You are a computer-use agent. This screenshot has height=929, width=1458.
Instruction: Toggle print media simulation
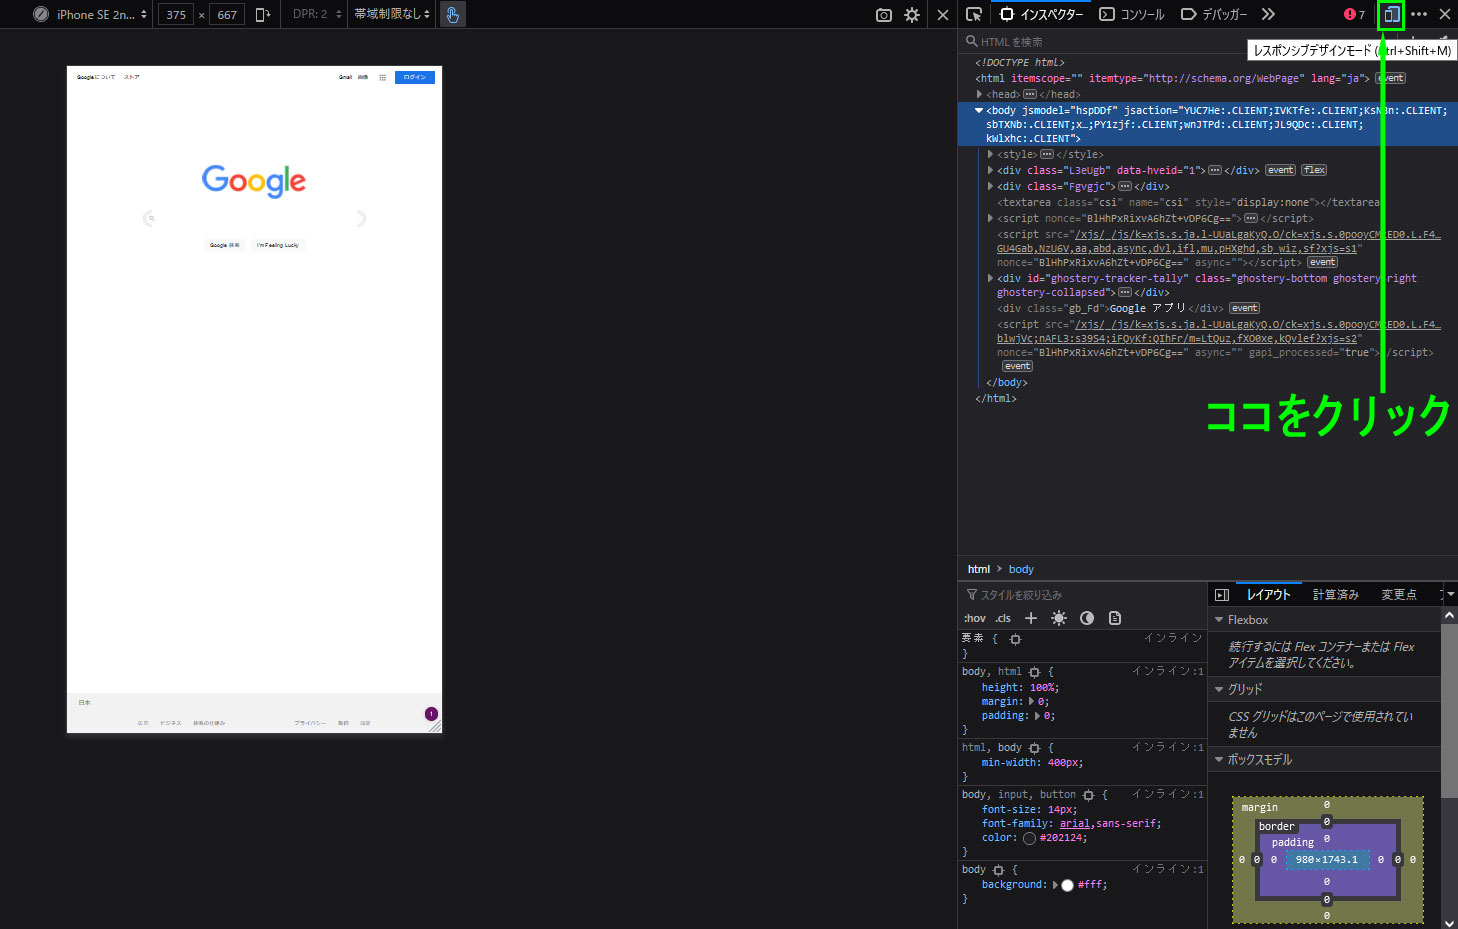pos(1115,618)
